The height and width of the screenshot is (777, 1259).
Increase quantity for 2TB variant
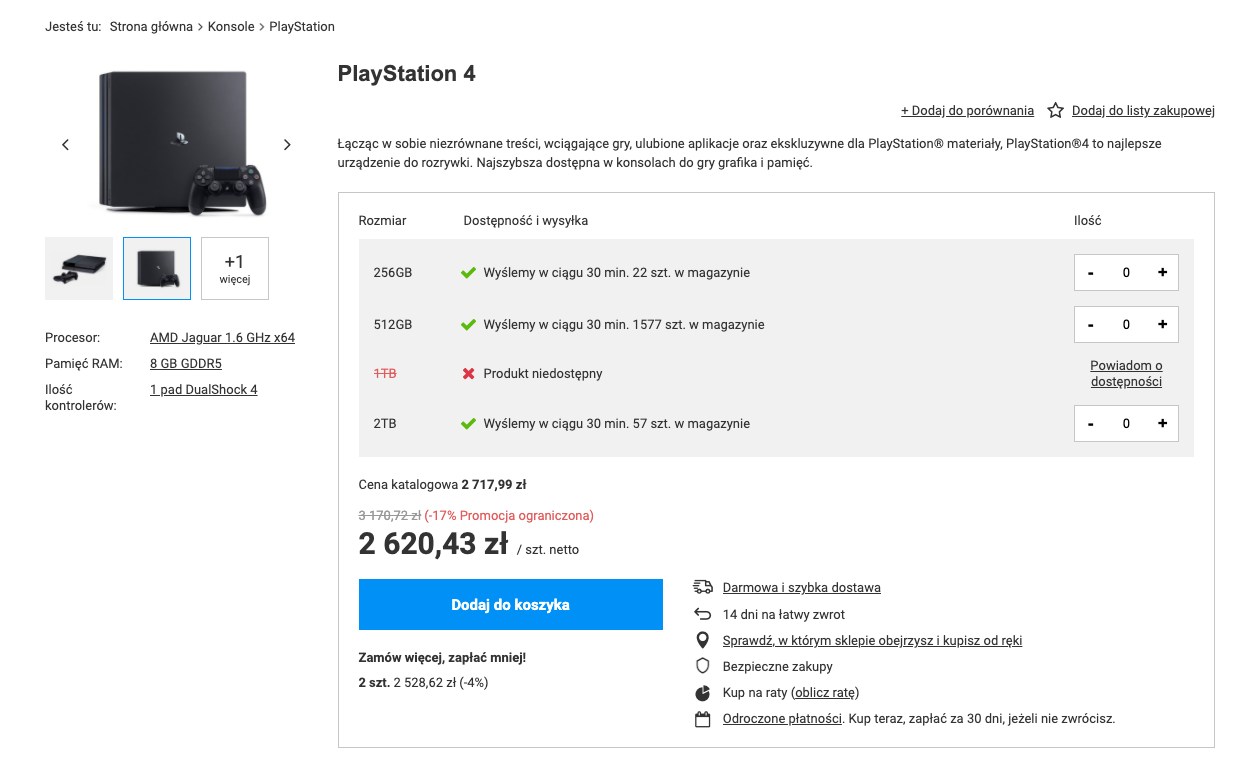(x=1162, y=423)
